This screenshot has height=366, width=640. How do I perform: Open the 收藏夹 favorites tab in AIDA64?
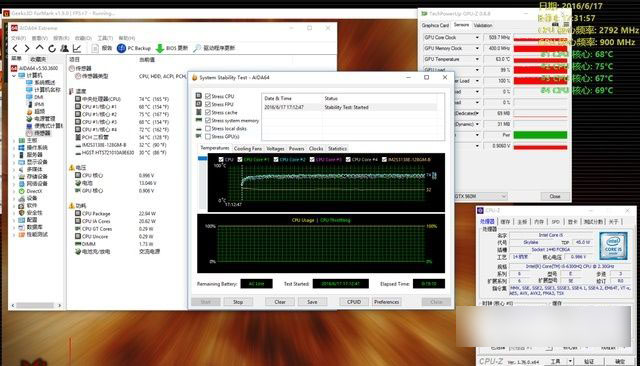tap(39, 60)
